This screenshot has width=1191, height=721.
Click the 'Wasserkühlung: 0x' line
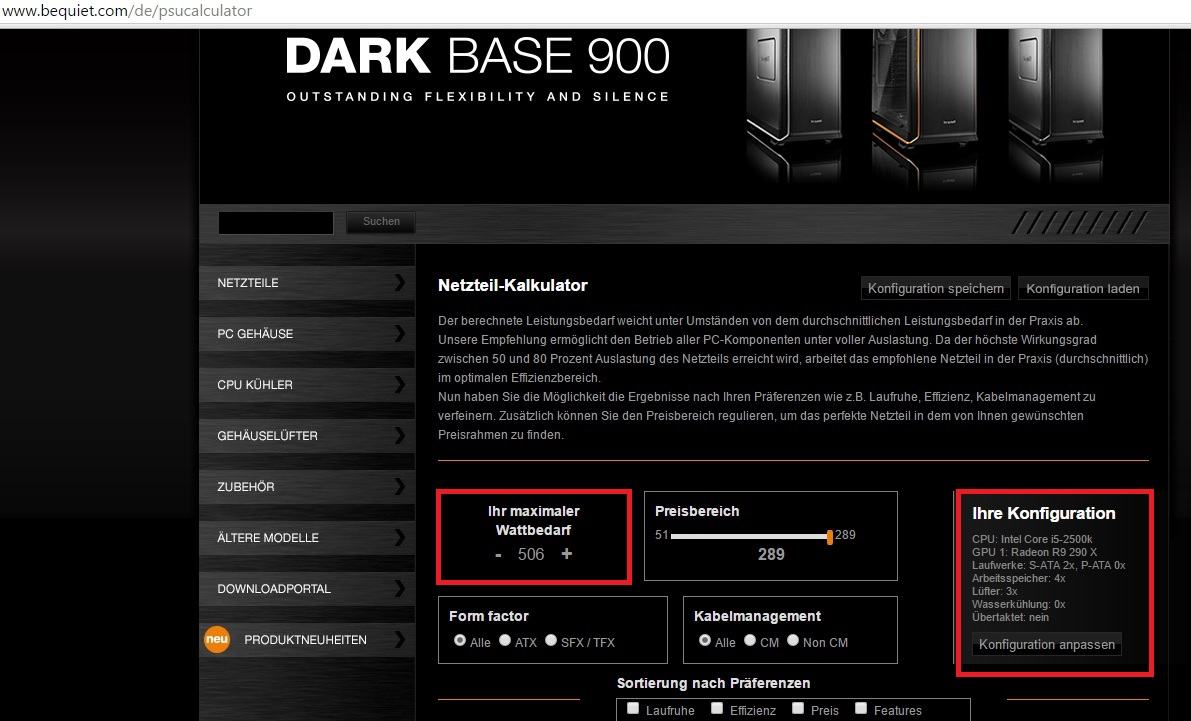[x=1019, y=604]
